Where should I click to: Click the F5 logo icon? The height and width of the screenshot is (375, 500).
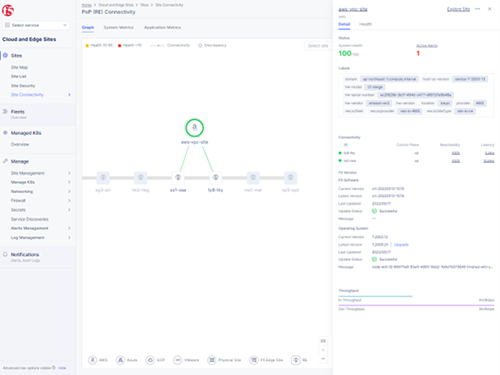[8, 11]
